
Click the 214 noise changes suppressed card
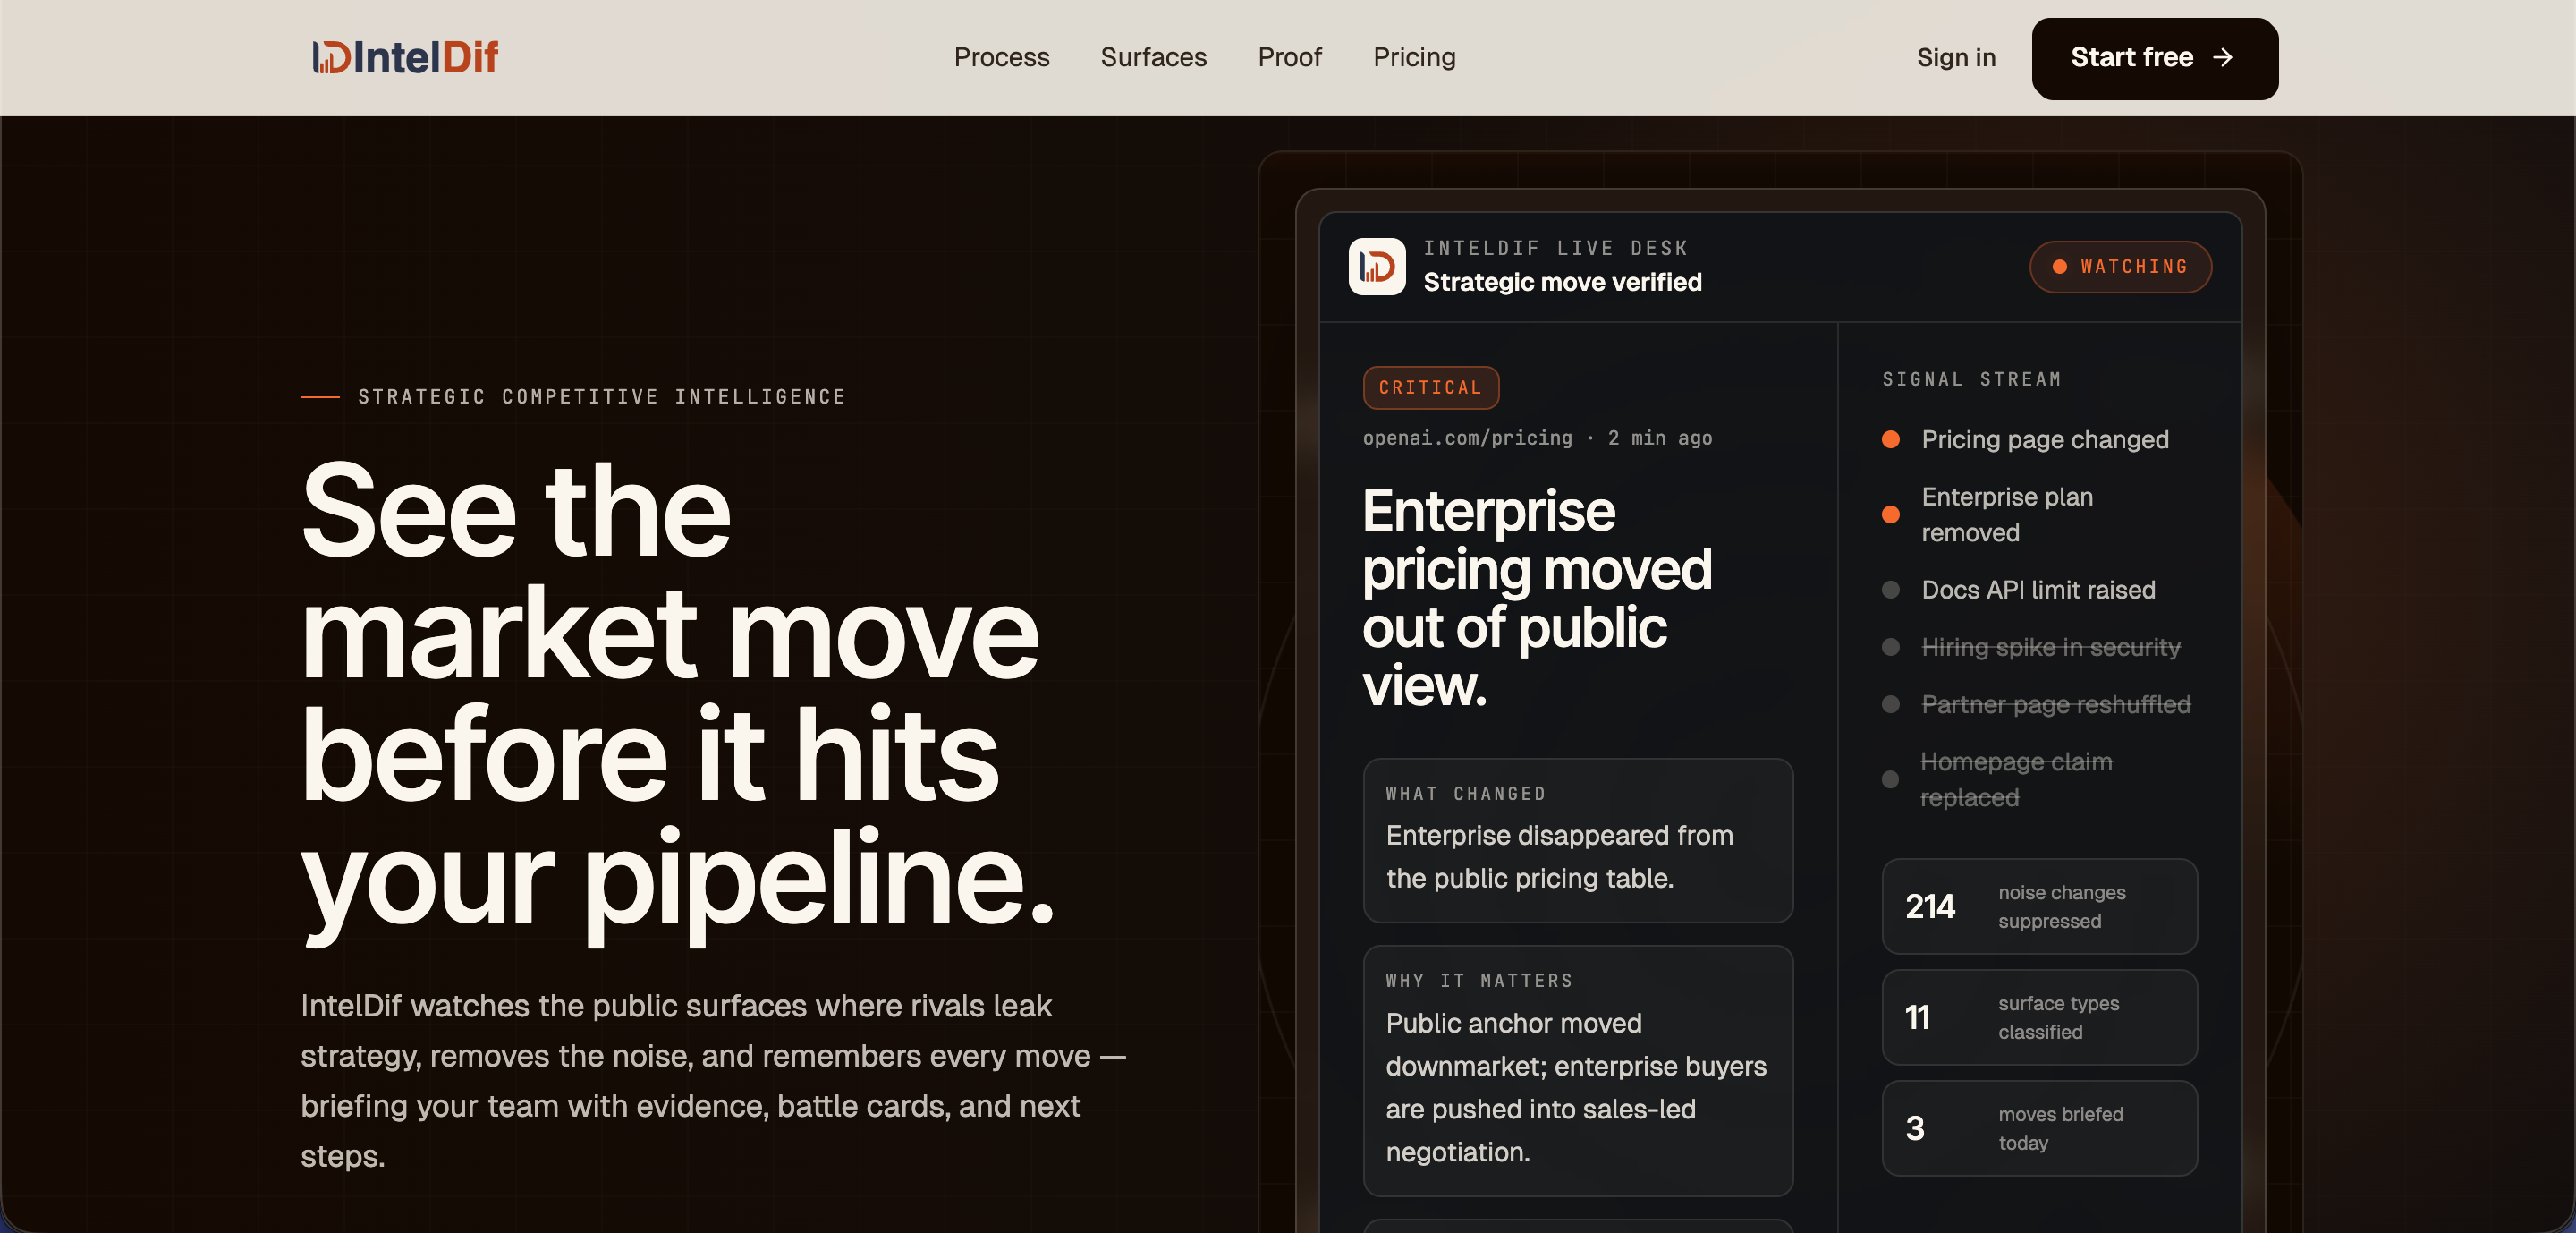pos(2038,906)
